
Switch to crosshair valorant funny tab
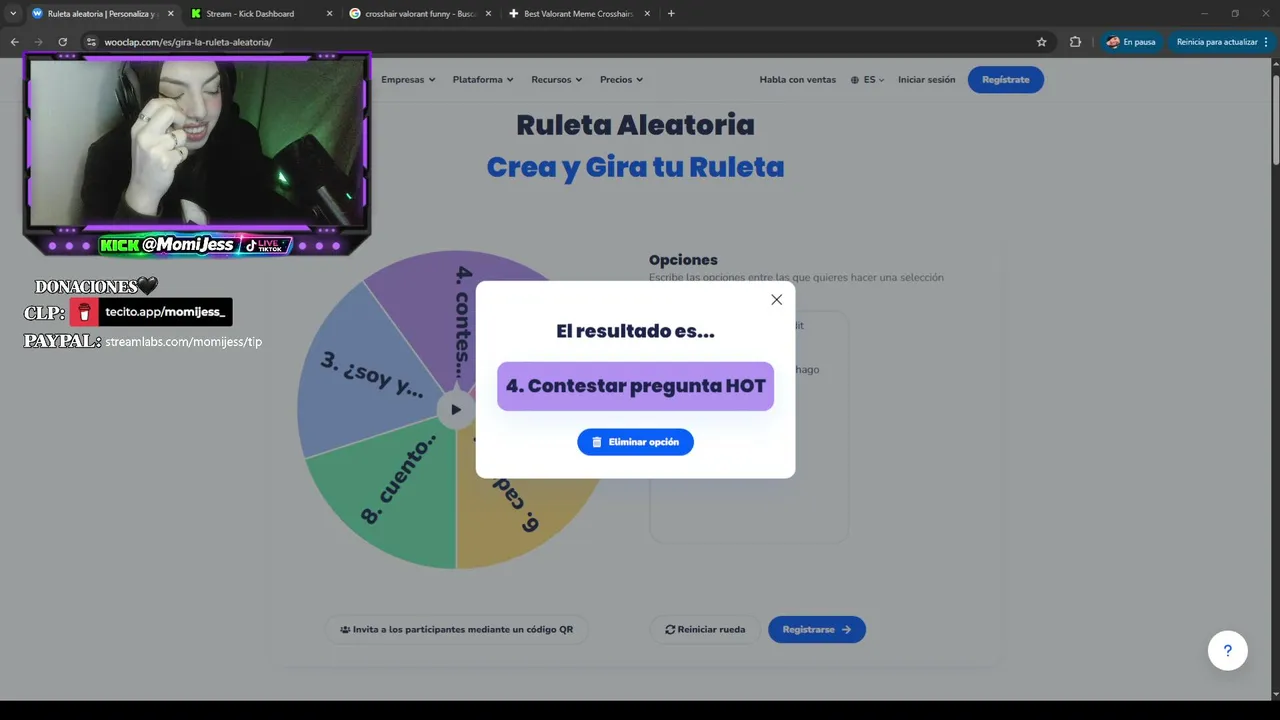click(x=420, y=14)
